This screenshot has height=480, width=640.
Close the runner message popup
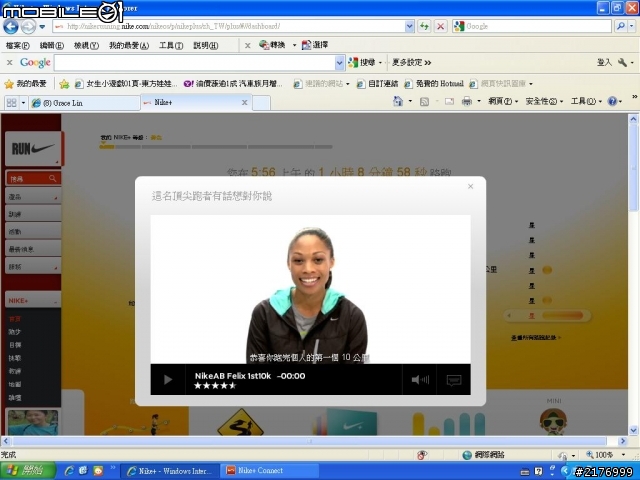tap(470, 187)
